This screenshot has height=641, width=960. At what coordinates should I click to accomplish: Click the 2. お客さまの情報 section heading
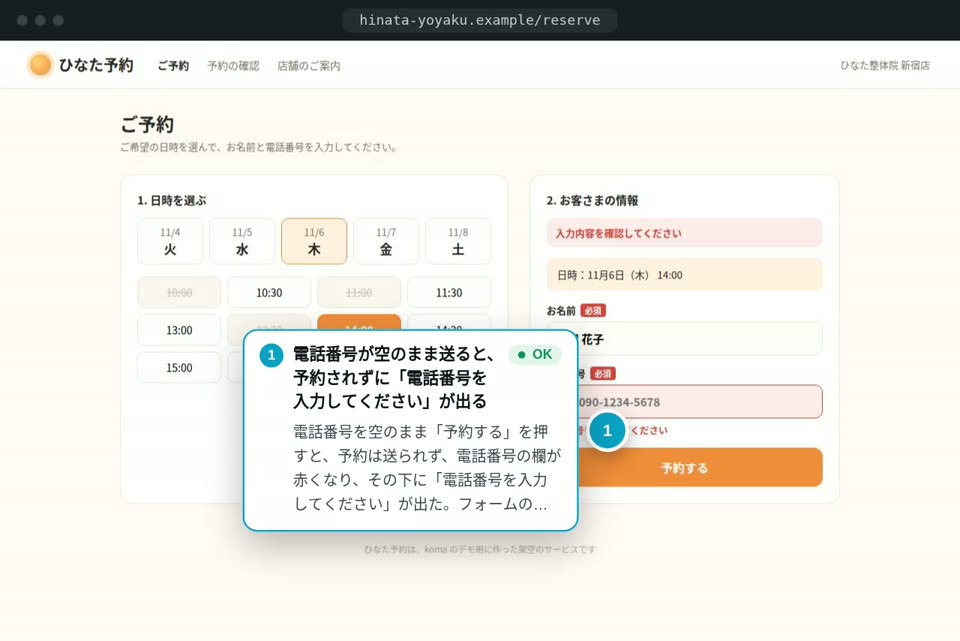coord(592,200)
